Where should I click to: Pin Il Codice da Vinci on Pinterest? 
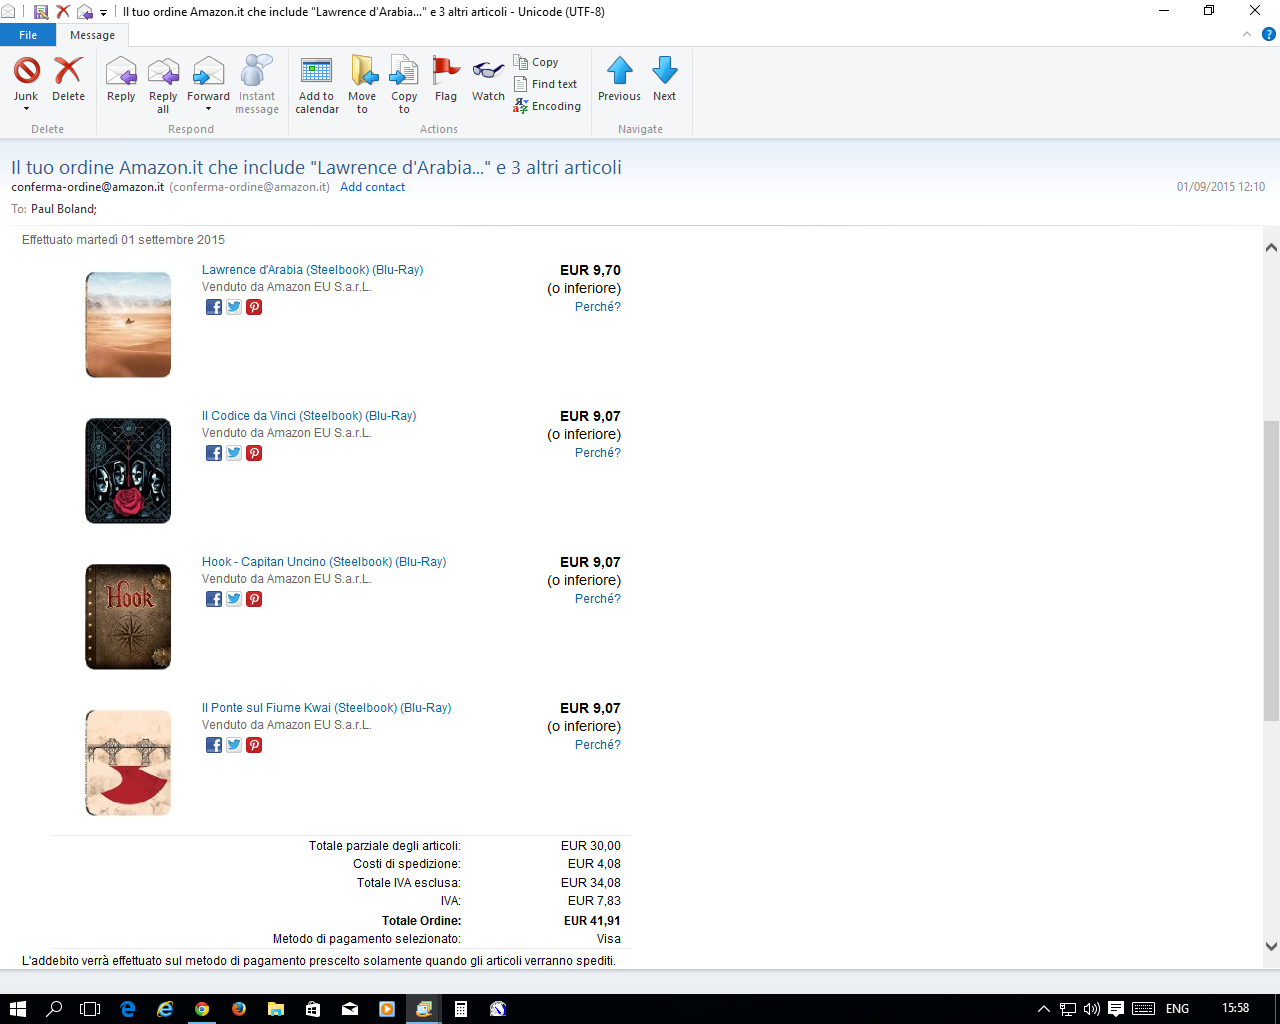pyautogui.click(x=254, y=453)
